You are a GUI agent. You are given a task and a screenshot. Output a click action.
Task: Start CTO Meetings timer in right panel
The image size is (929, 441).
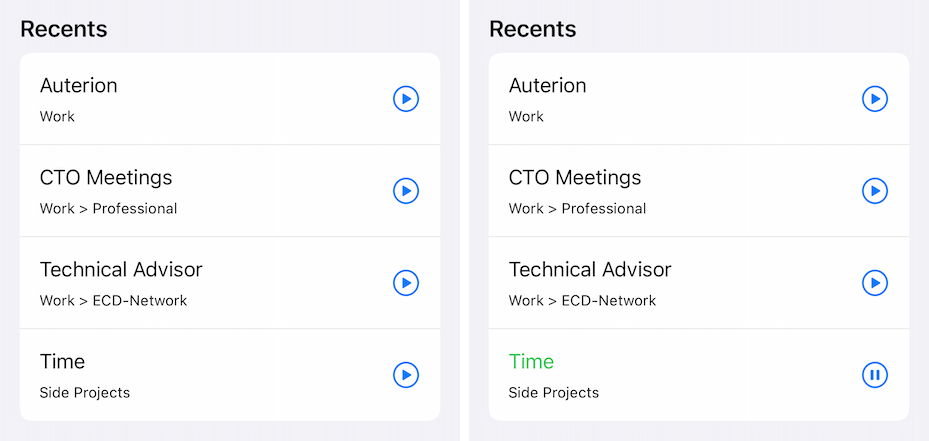(x=874, y=191)
